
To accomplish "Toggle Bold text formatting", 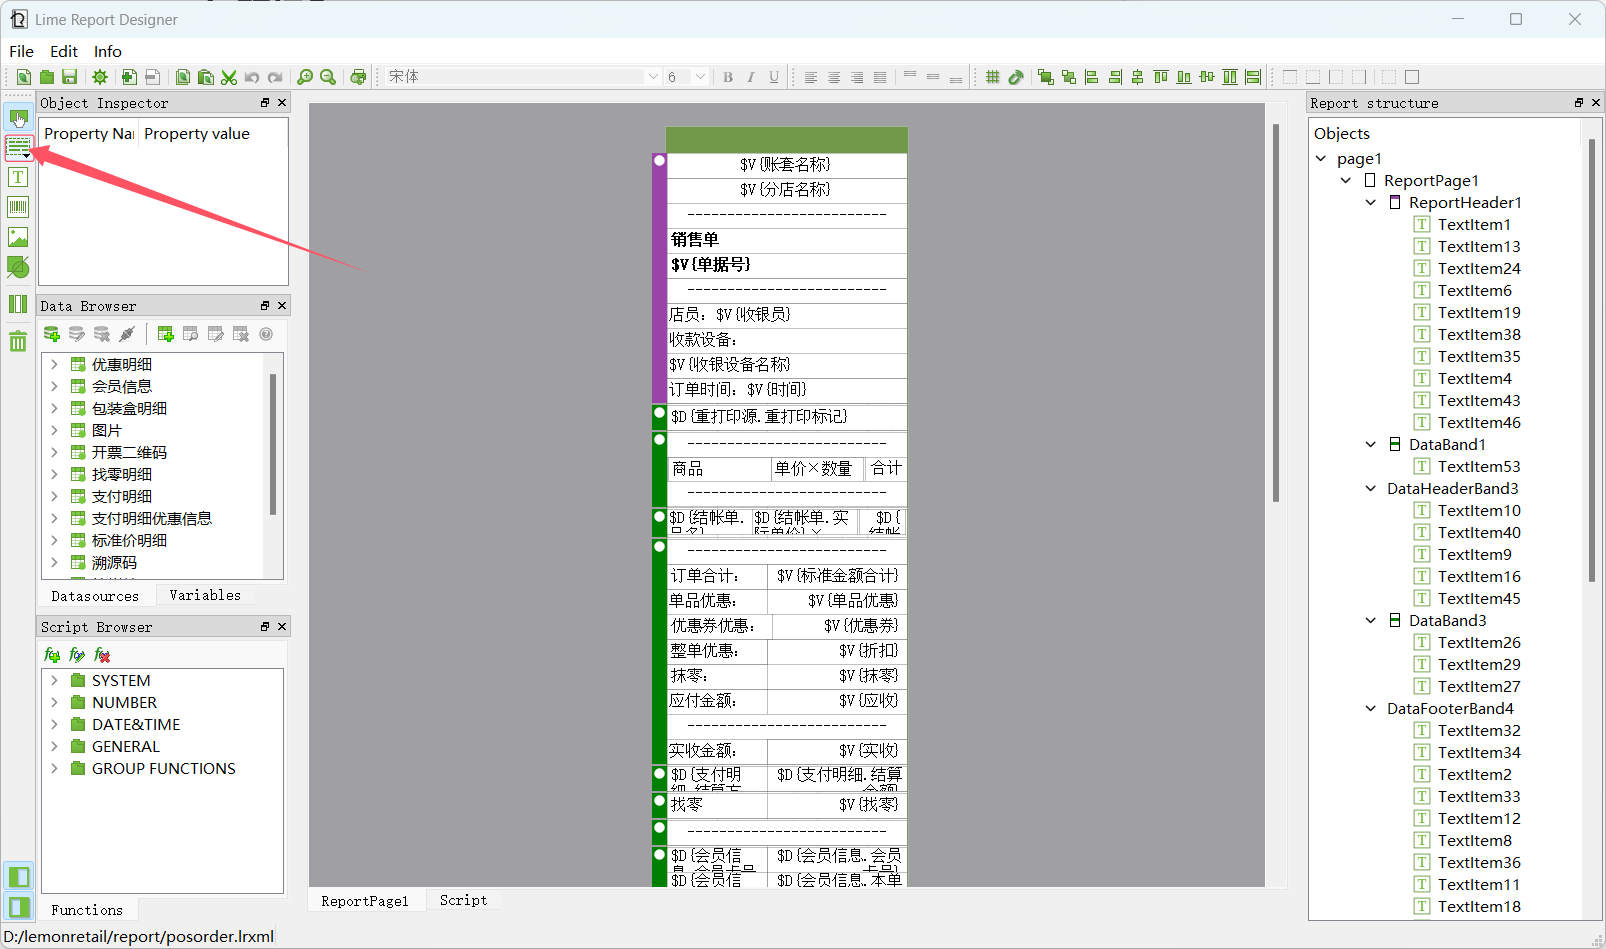I will pos(728,77).
